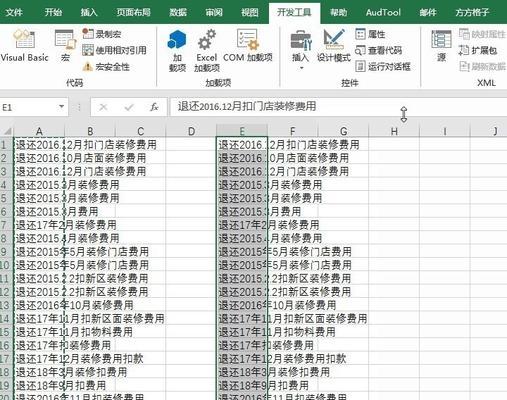Start 录制宏 macro recording

tap(102, 34)
